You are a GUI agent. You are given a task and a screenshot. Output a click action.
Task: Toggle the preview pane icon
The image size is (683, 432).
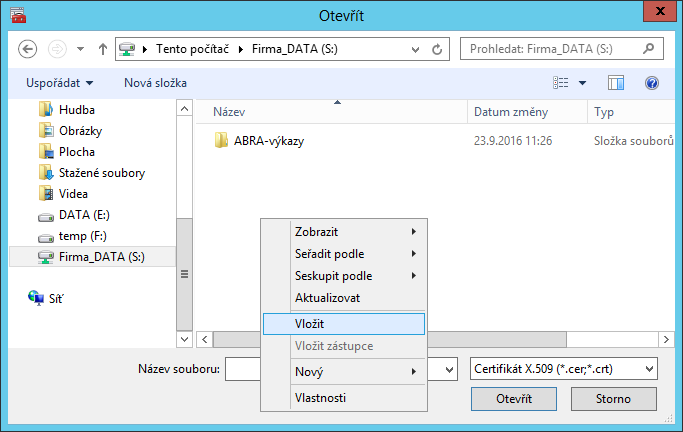pyautogui.click(x=616, y=83)
